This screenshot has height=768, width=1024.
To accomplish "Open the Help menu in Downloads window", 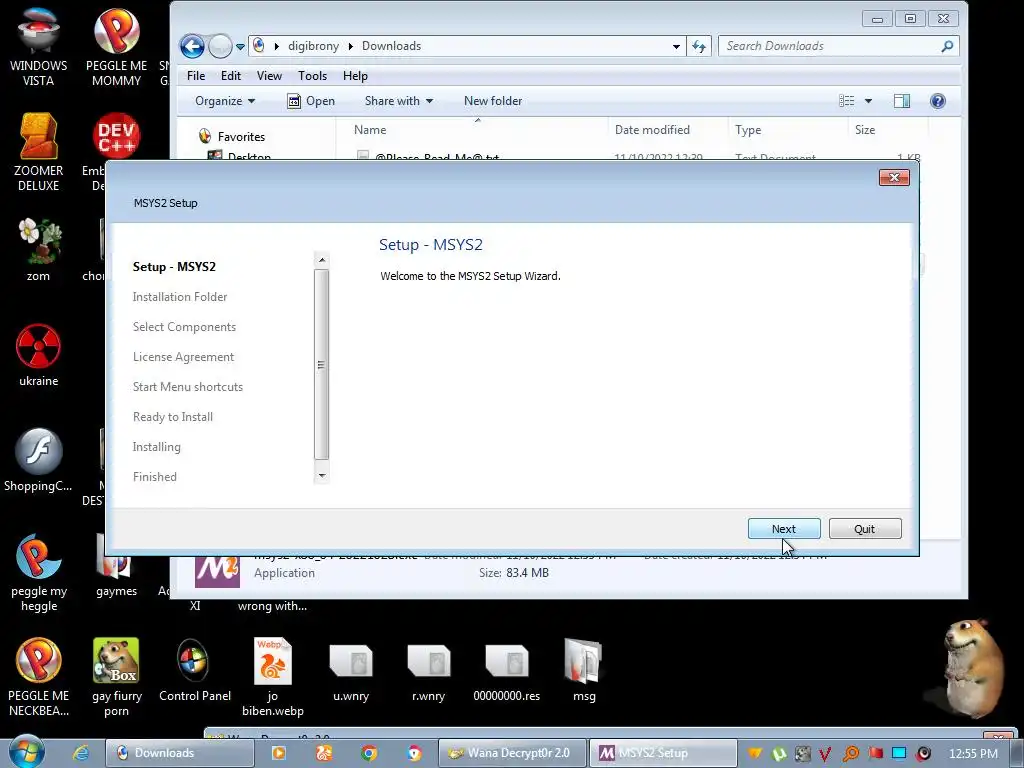I will click(355, 76).
